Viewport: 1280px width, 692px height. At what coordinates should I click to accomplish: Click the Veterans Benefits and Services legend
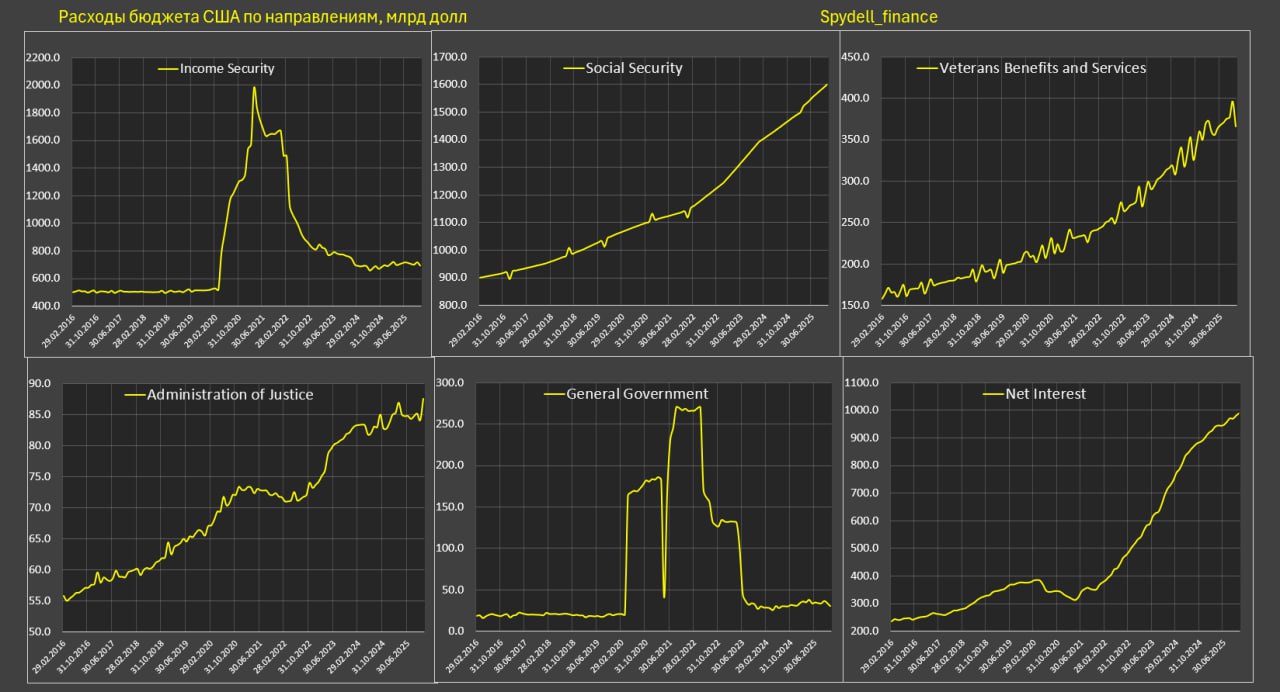(x=1042, y=68)
